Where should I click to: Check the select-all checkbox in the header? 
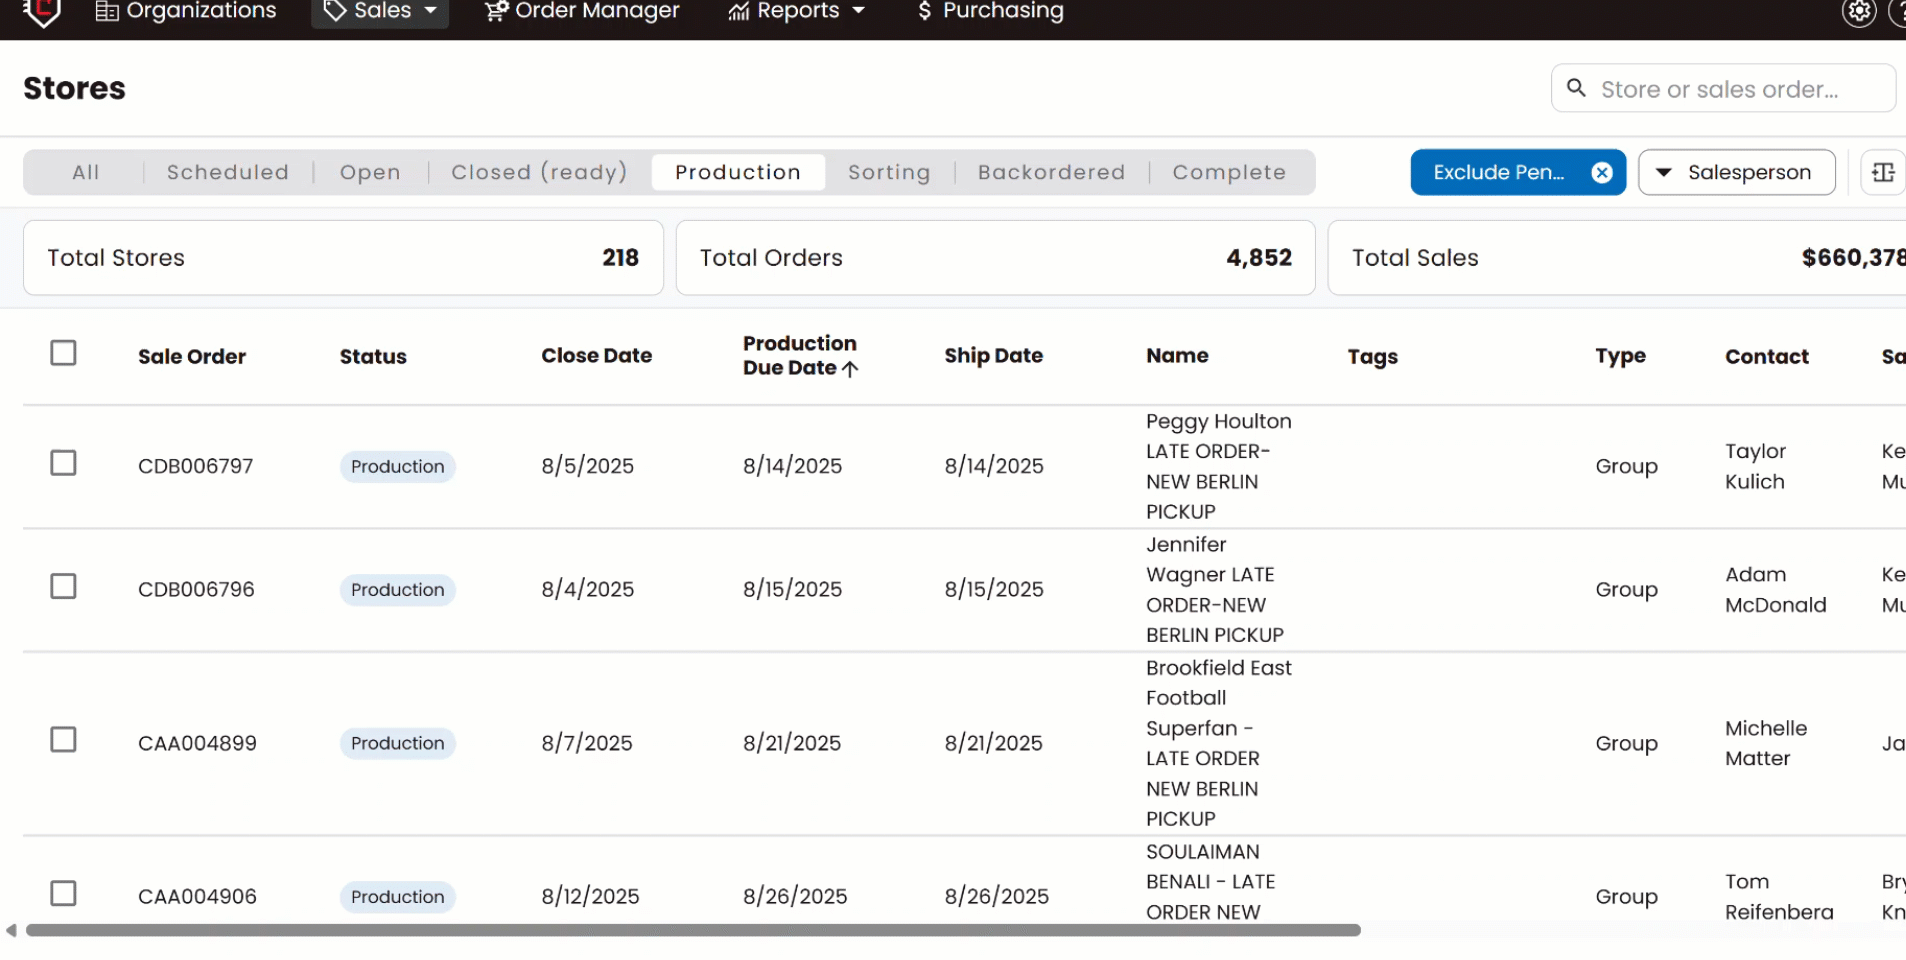(63, 352)
